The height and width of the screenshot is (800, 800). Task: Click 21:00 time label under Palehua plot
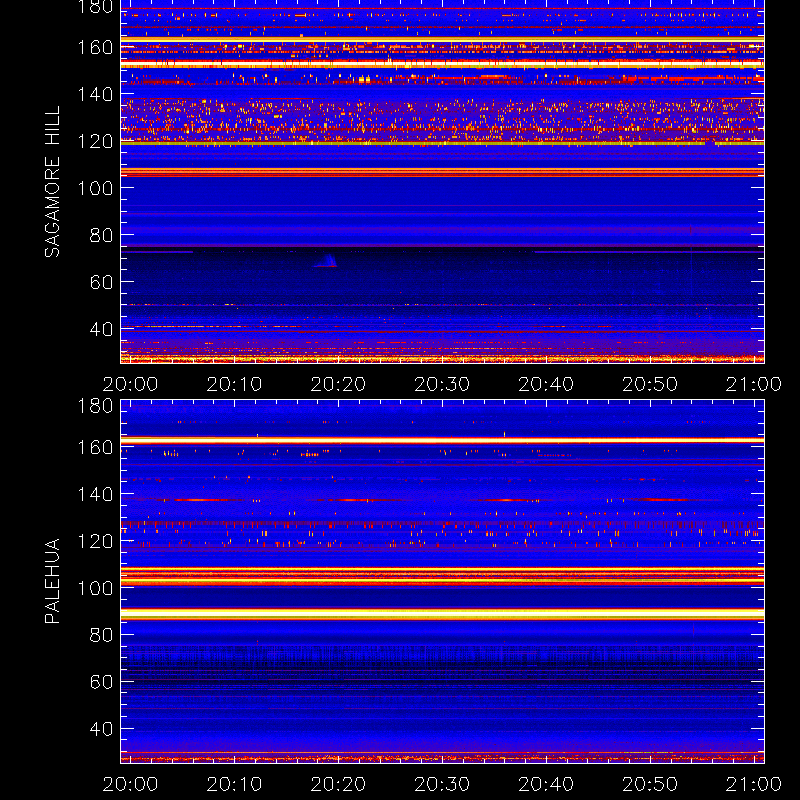click(x=754, y=784)
